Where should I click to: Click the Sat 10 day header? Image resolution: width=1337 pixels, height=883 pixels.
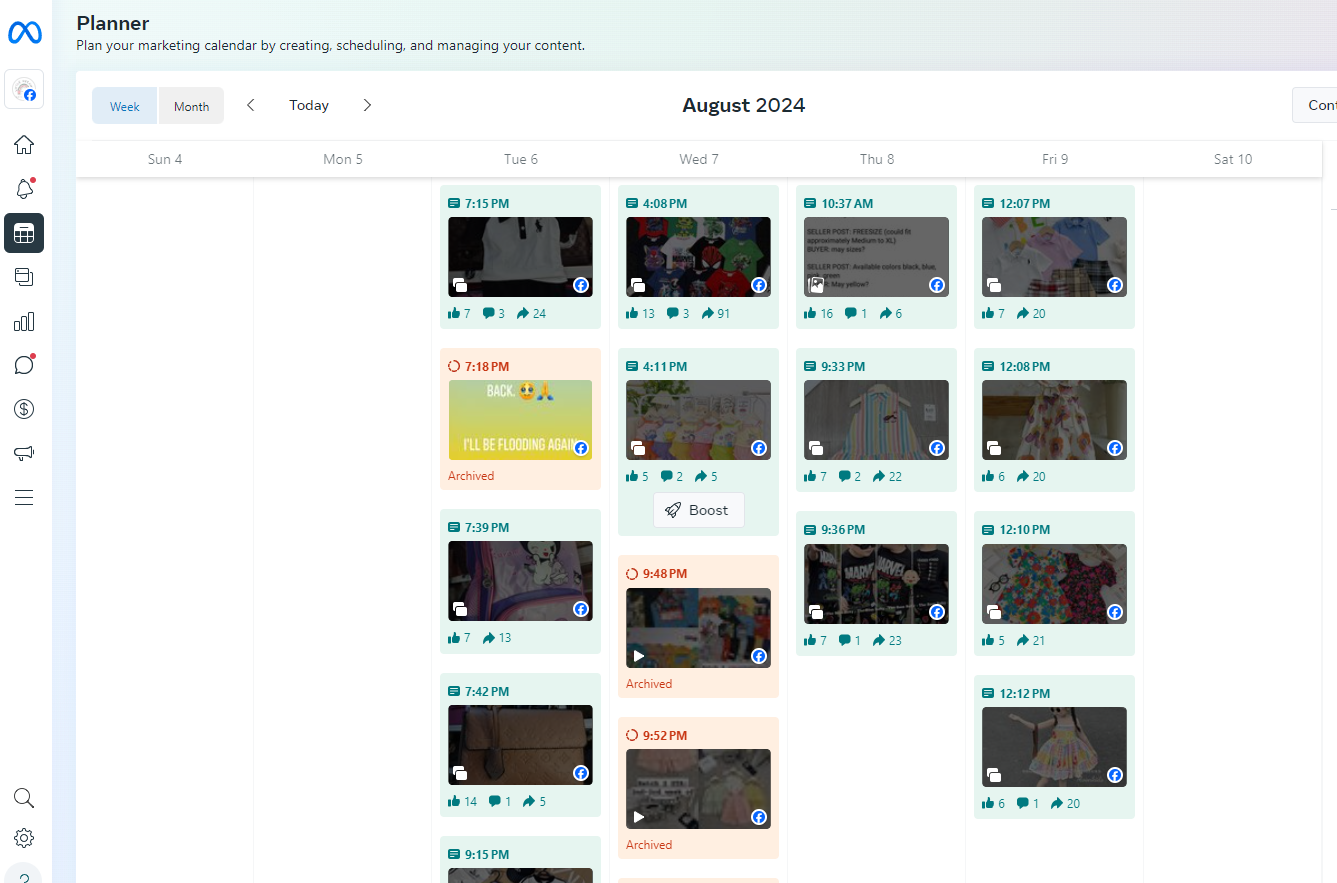1233,159
